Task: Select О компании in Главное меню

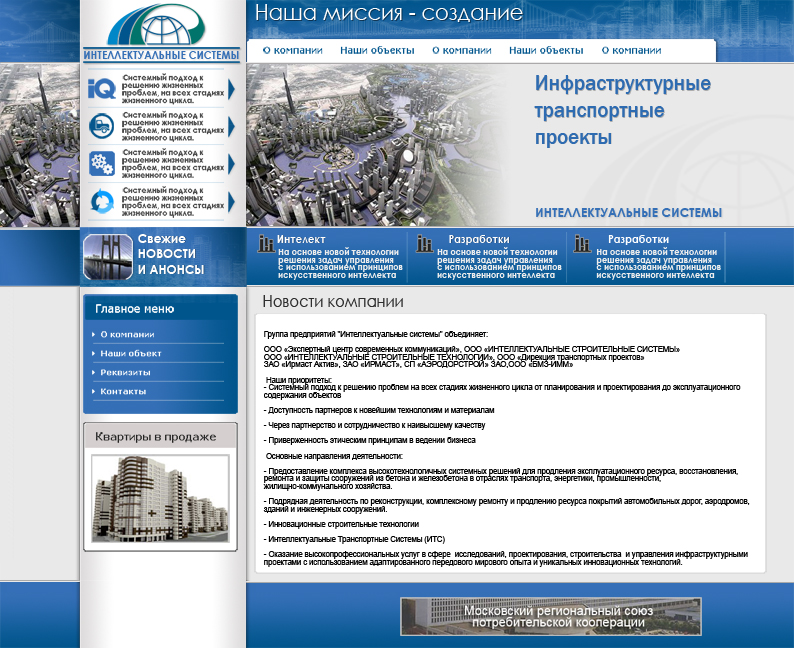Action: pyautogui.click(x=127, y=334)
